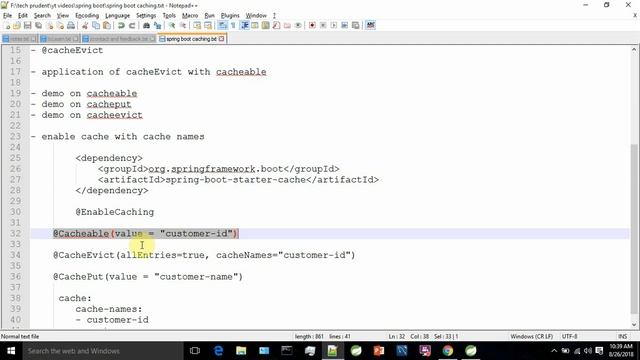The height and width of the screenshot is (360, 640).
Task: Toggle synchronized vertical scrolling icon
Action: click(x=197, y=25)
